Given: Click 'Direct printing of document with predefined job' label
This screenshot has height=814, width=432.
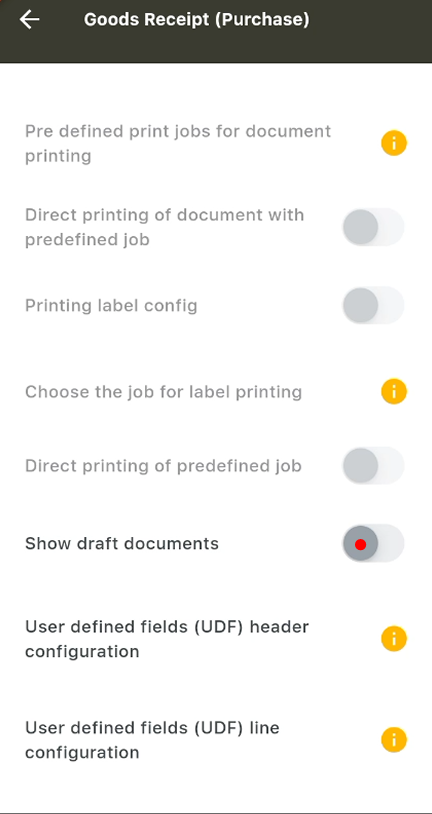Looking at the screenshot, I should tap(165, 227).
